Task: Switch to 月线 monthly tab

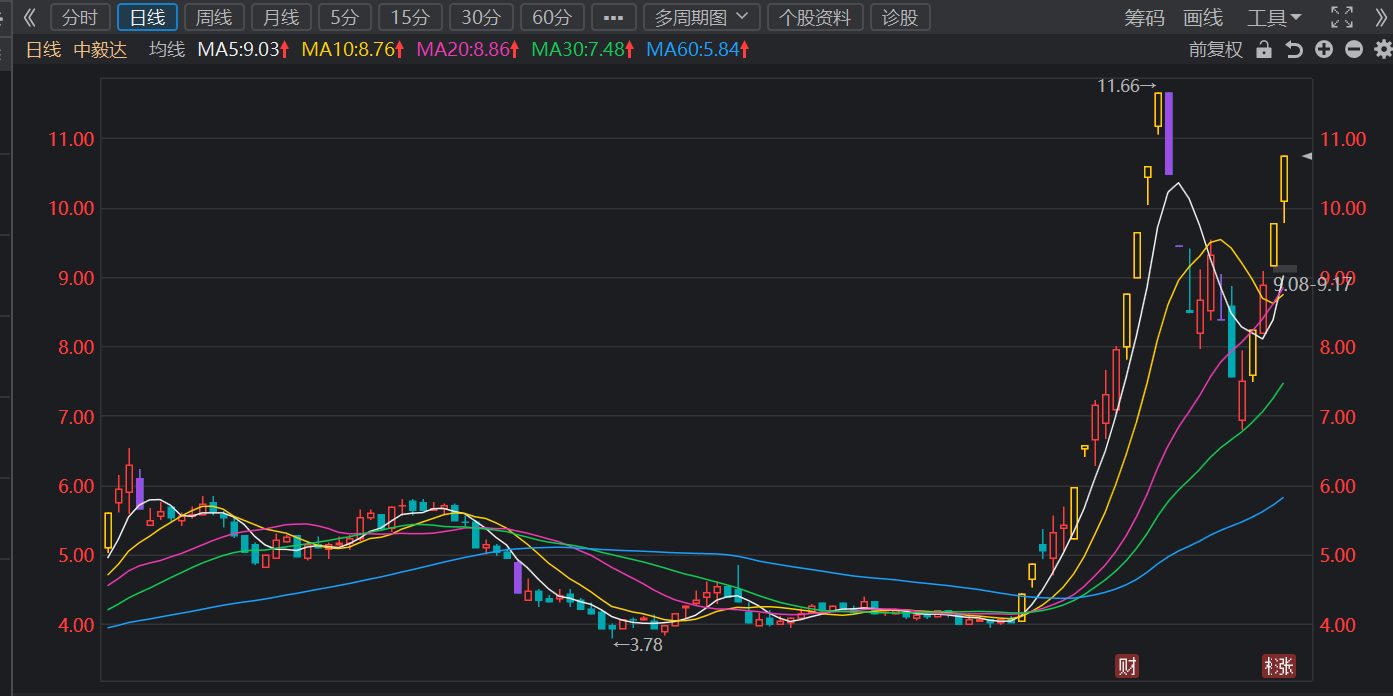Action: pyautogui.click(x=281, y=17)
